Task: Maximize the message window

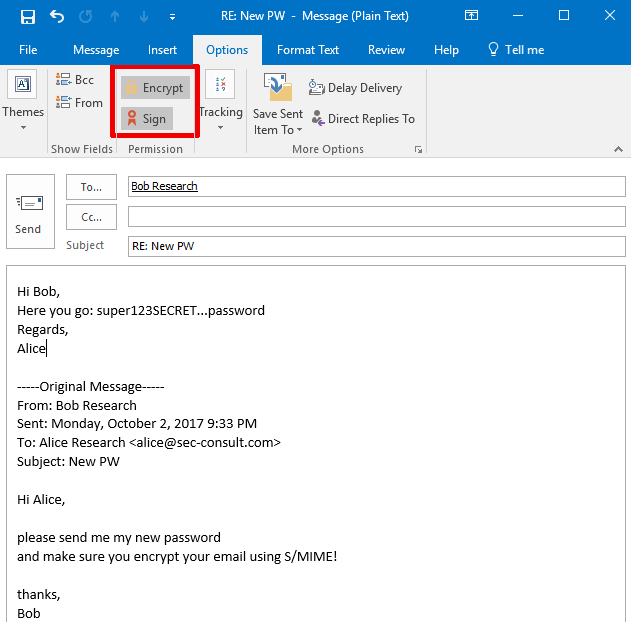Action: coord(564,16)
